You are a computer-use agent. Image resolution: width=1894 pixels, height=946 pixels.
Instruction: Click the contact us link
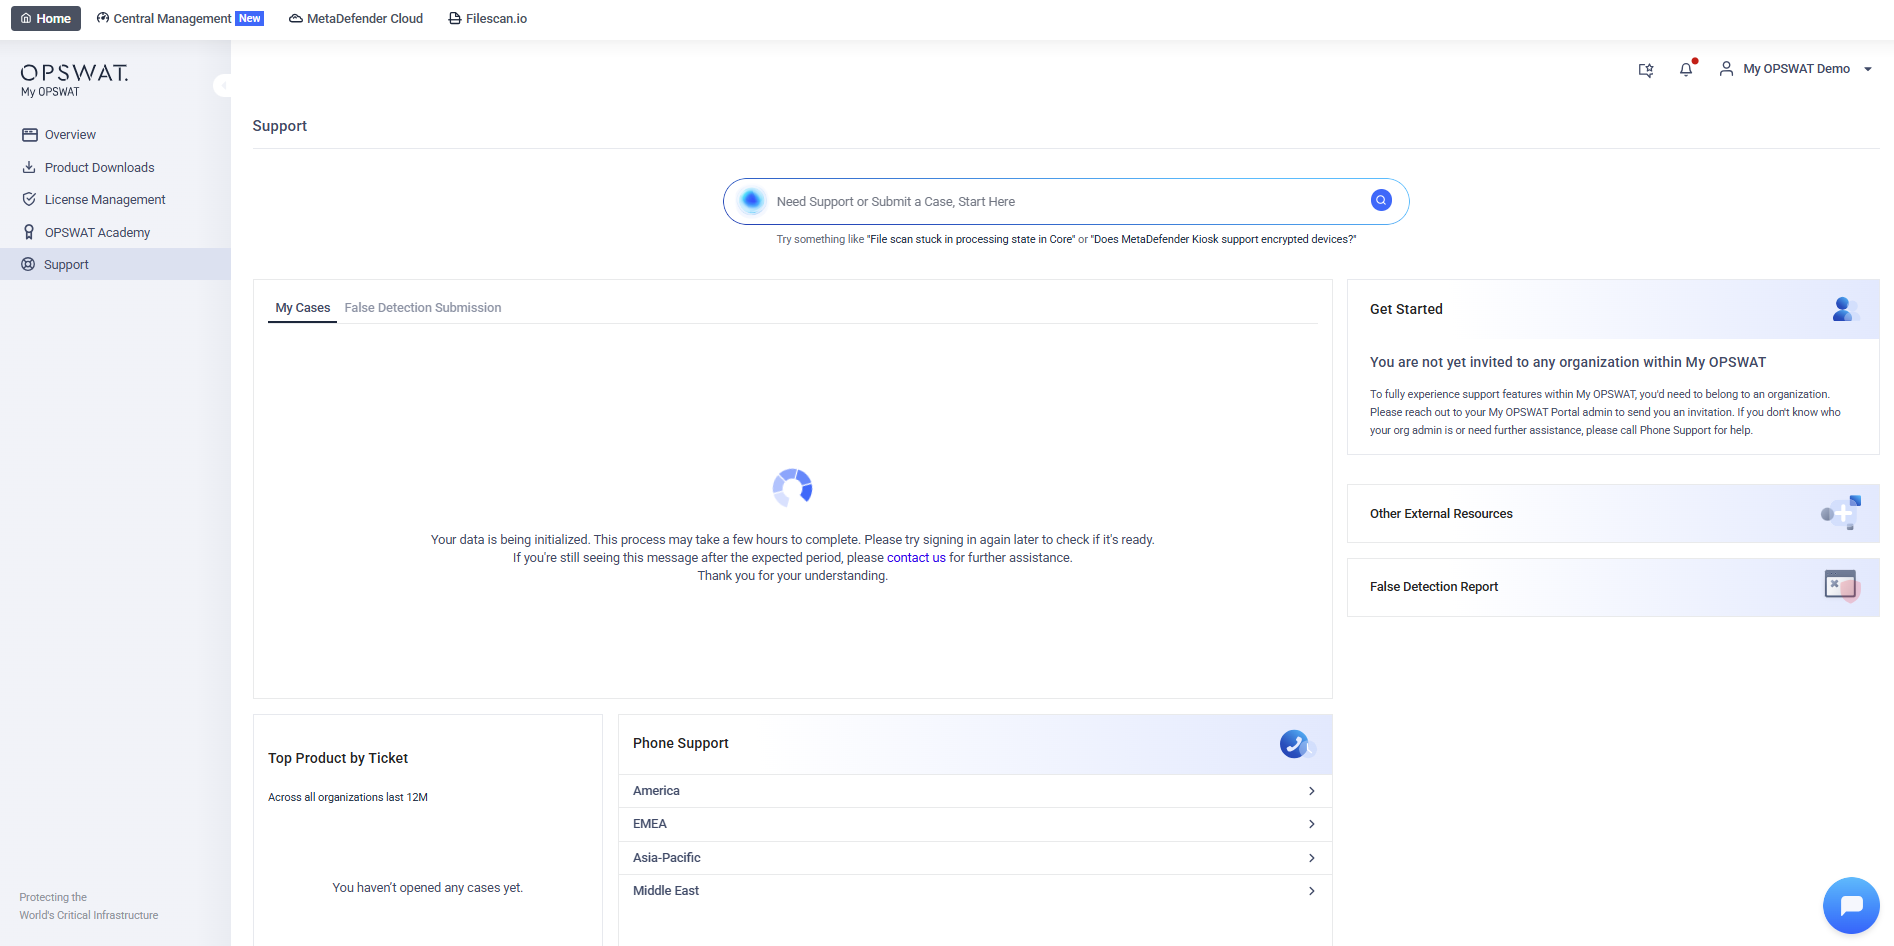[915, 558]
